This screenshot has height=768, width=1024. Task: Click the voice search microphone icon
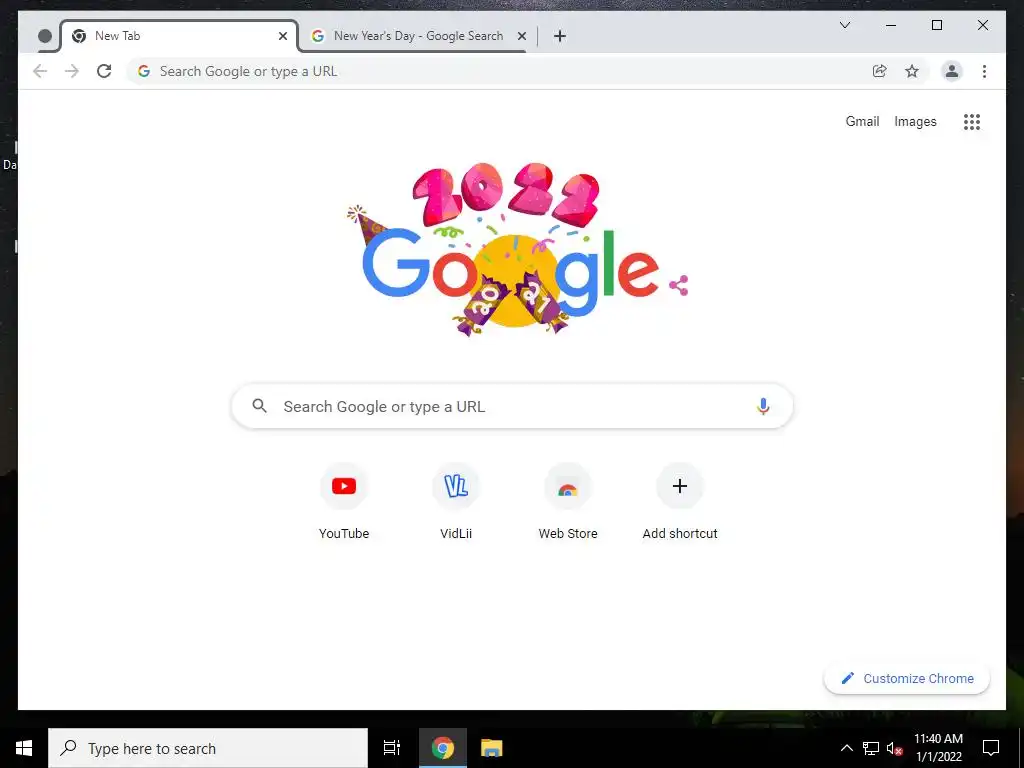763,406
